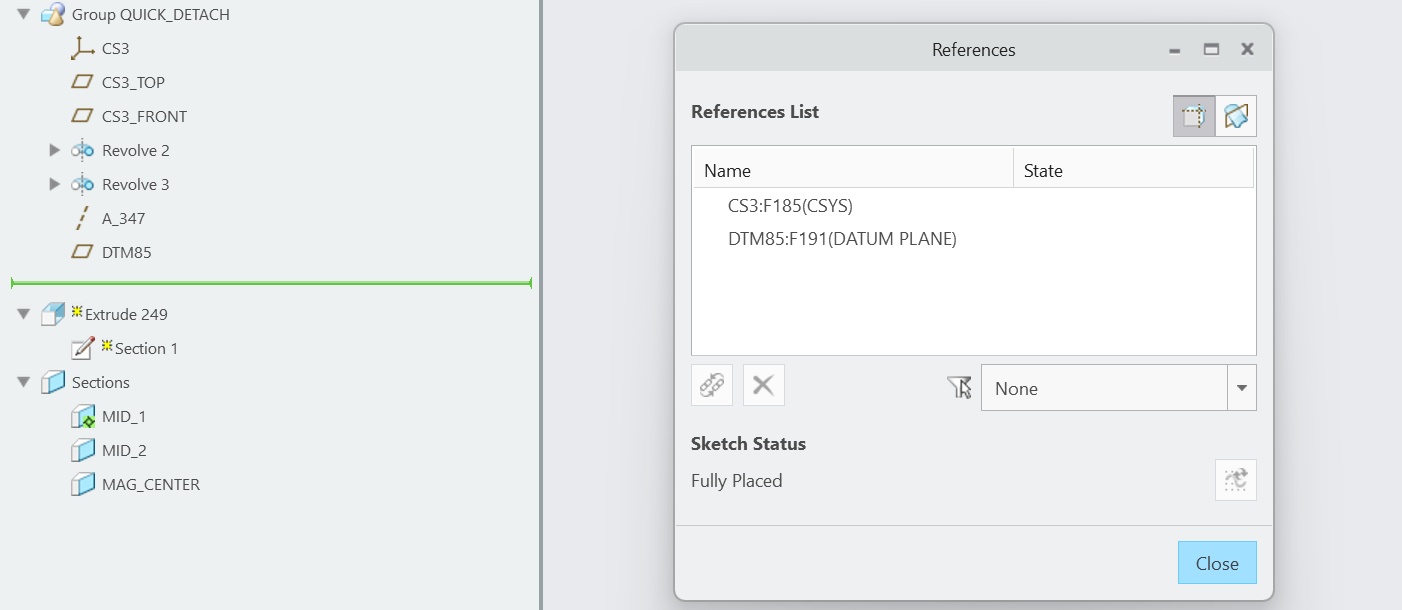Enable the cross-section reference view toggle
The image size is (1402, 610).
pos(1193,116)
